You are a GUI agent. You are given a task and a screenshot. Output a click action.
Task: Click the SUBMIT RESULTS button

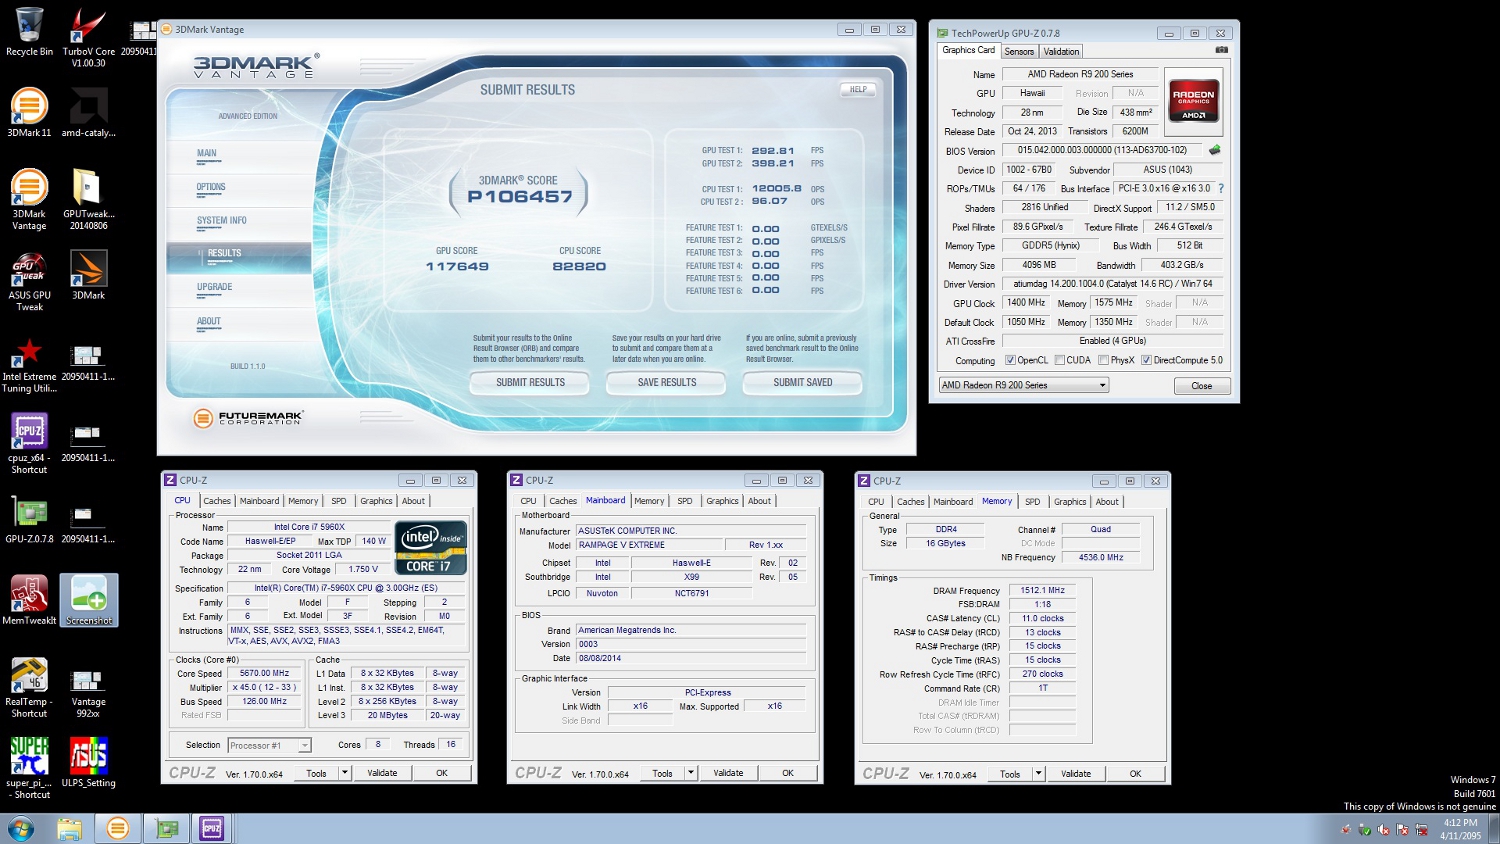531,382
